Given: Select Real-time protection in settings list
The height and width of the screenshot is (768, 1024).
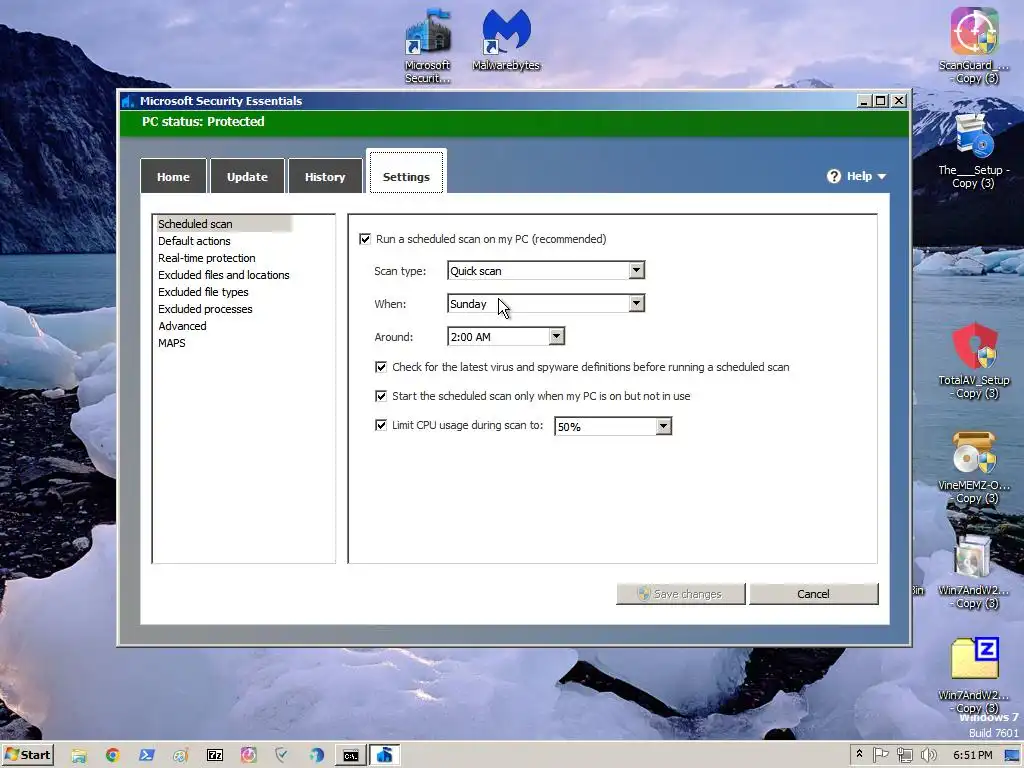Looking at the screenshot, I should pyautogui.click(x=206, y=258).
